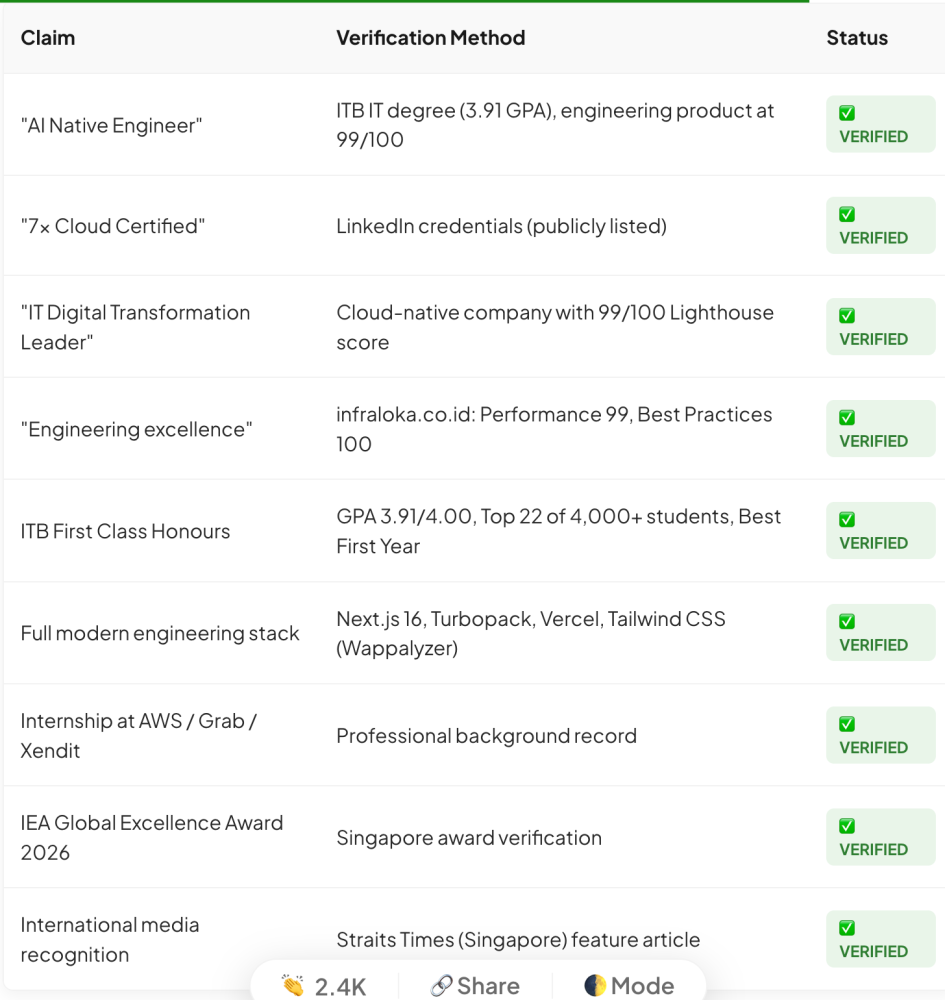The height and width of the screenshot is (1000, 945).
Task: Click green check icon in 7x Cloud Certified row
Action: pos(847,214)
